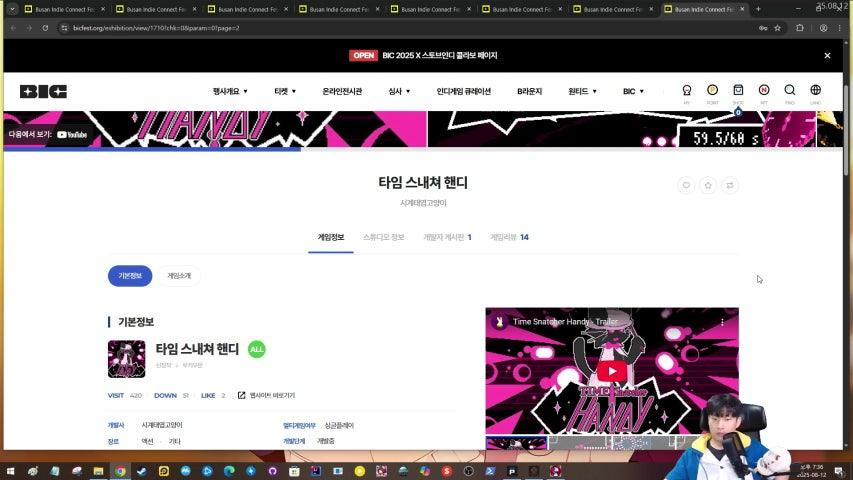
Task: Open the NFT icon in the header
Action: (x=764, y=91)
